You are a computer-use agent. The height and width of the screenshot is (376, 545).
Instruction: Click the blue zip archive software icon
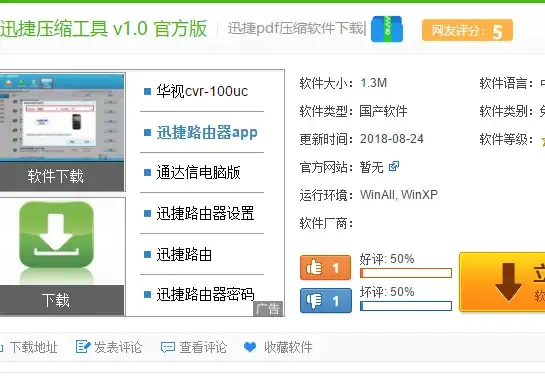pos(387,29)
